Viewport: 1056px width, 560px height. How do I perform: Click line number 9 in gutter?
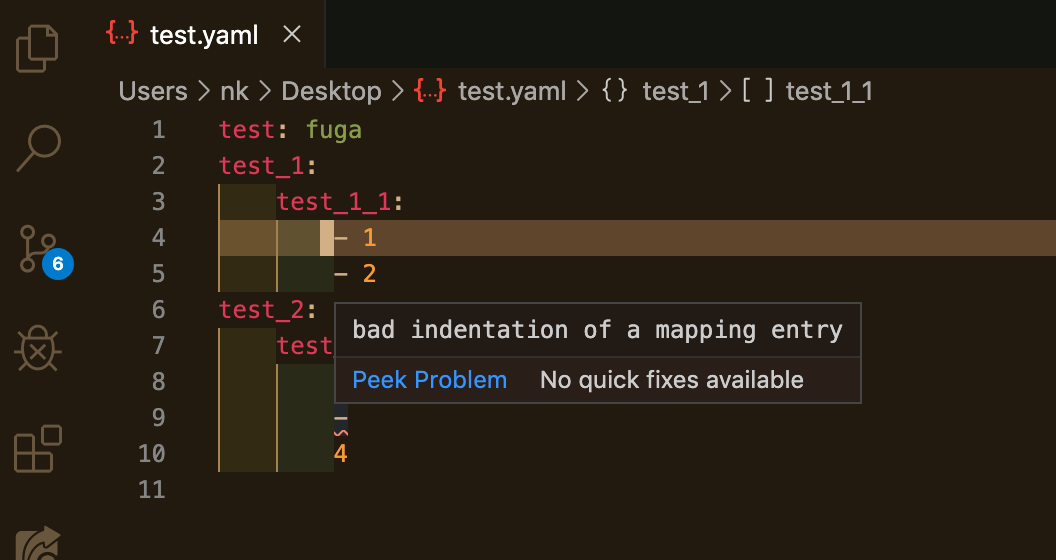click(158, 417)
